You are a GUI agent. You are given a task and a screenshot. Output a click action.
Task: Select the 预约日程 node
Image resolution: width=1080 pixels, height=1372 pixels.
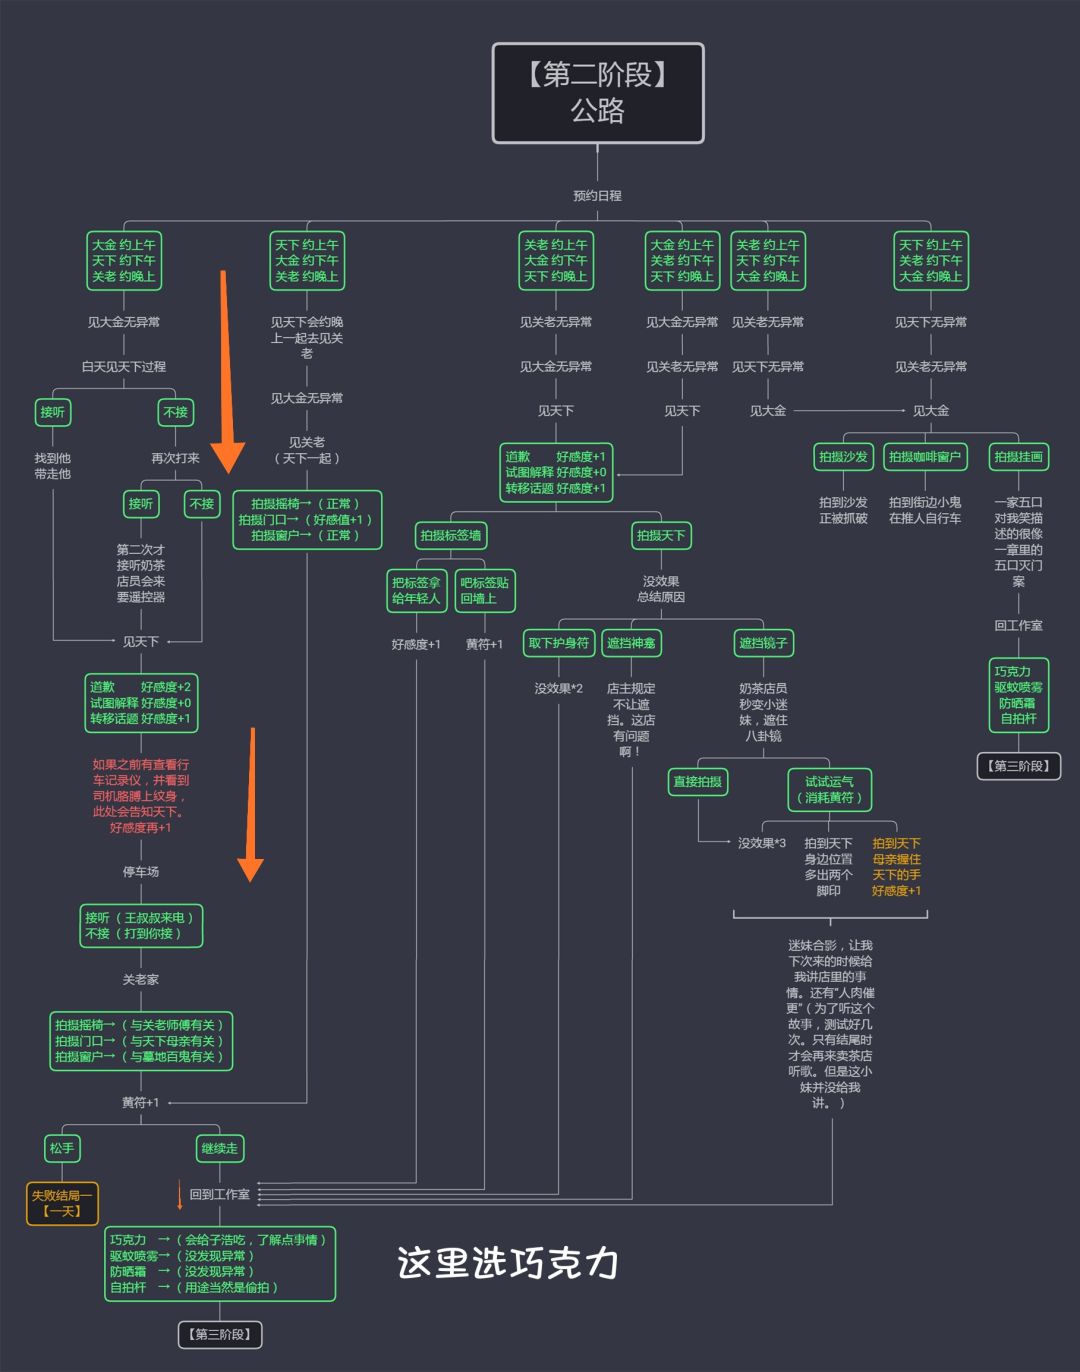coord(597,196)
